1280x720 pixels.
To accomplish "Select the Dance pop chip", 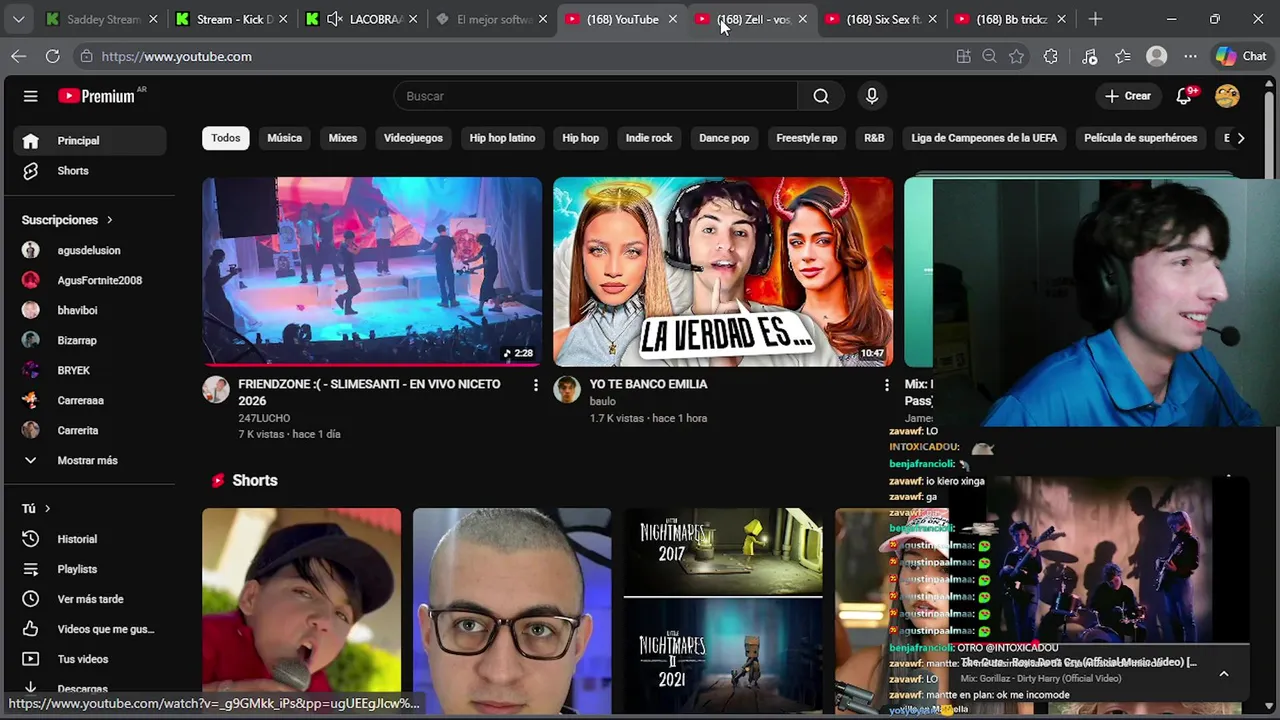I will [x=724, y=138].
